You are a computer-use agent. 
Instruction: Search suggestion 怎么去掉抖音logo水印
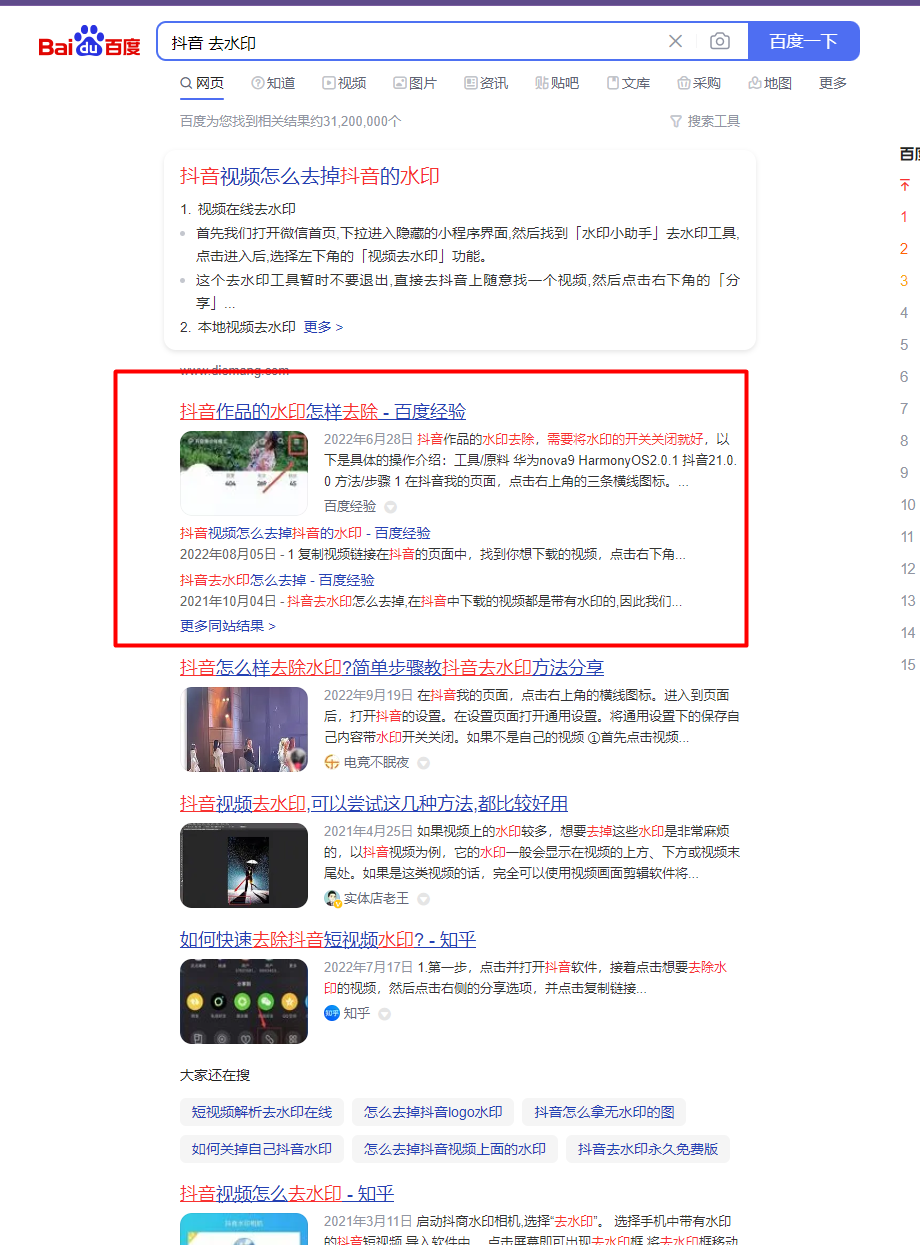point(433,1112)
